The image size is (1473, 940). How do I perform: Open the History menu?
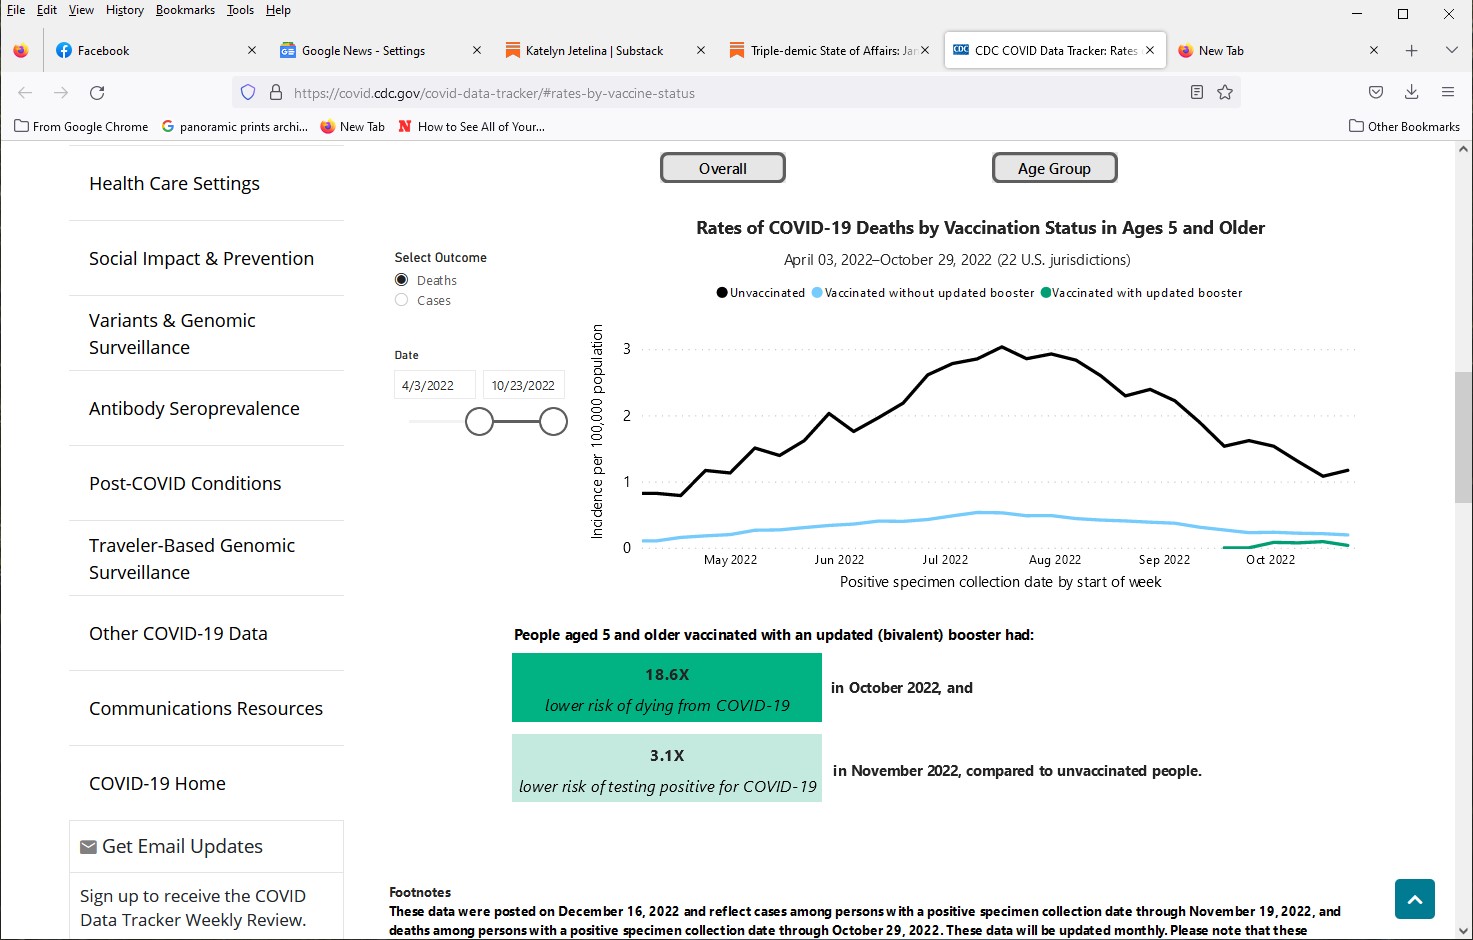point(124,10)
